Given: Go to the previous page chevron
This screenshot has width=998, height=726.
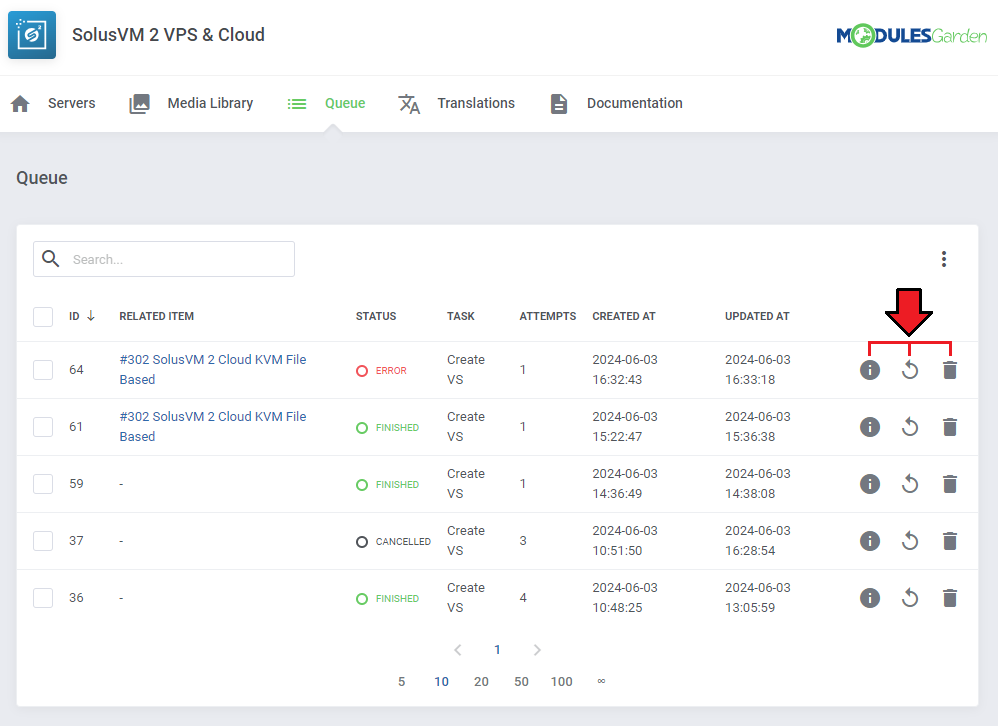Looking at the screenshot, I should 458,650.
